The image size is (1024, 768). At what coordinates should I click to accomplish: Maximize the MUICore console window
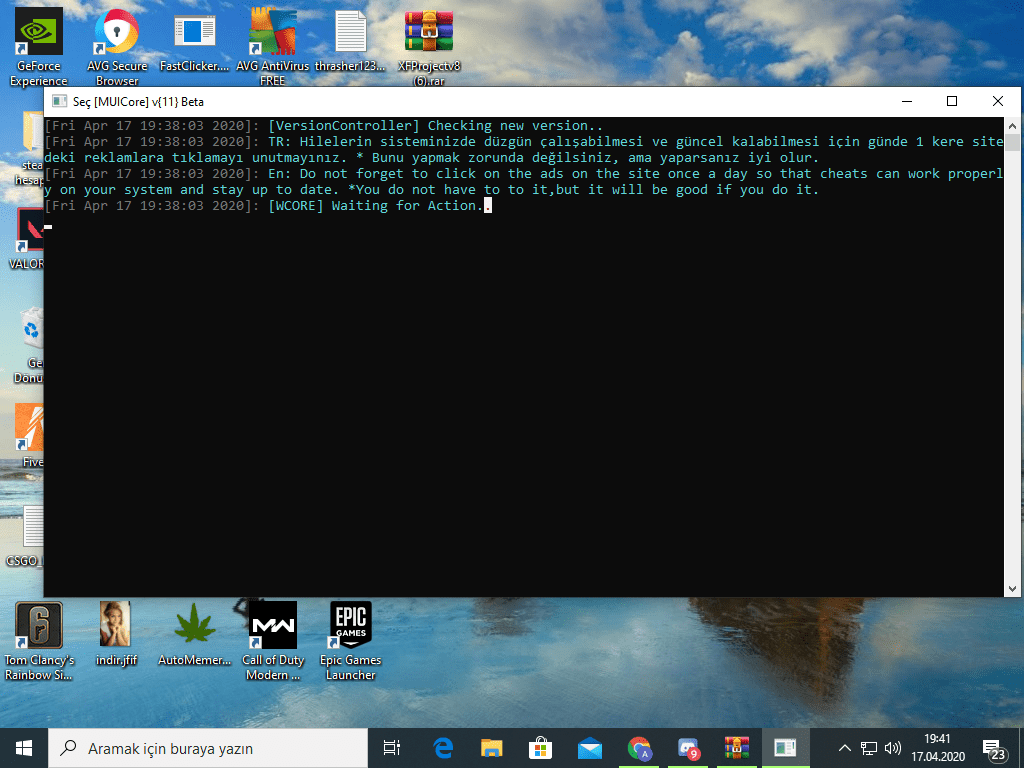952,101
